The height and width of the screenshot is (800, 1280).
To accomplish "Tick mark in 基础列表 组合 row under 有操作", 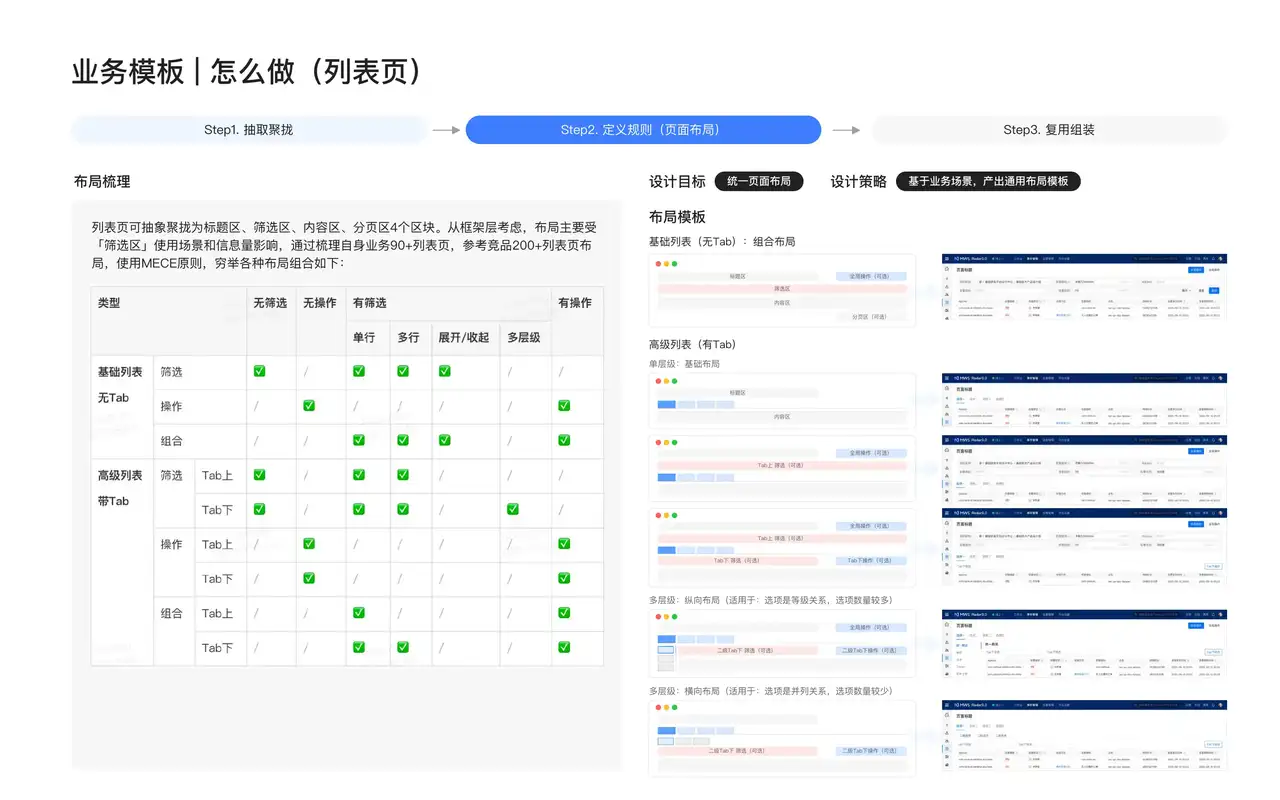I will [564, 440].
